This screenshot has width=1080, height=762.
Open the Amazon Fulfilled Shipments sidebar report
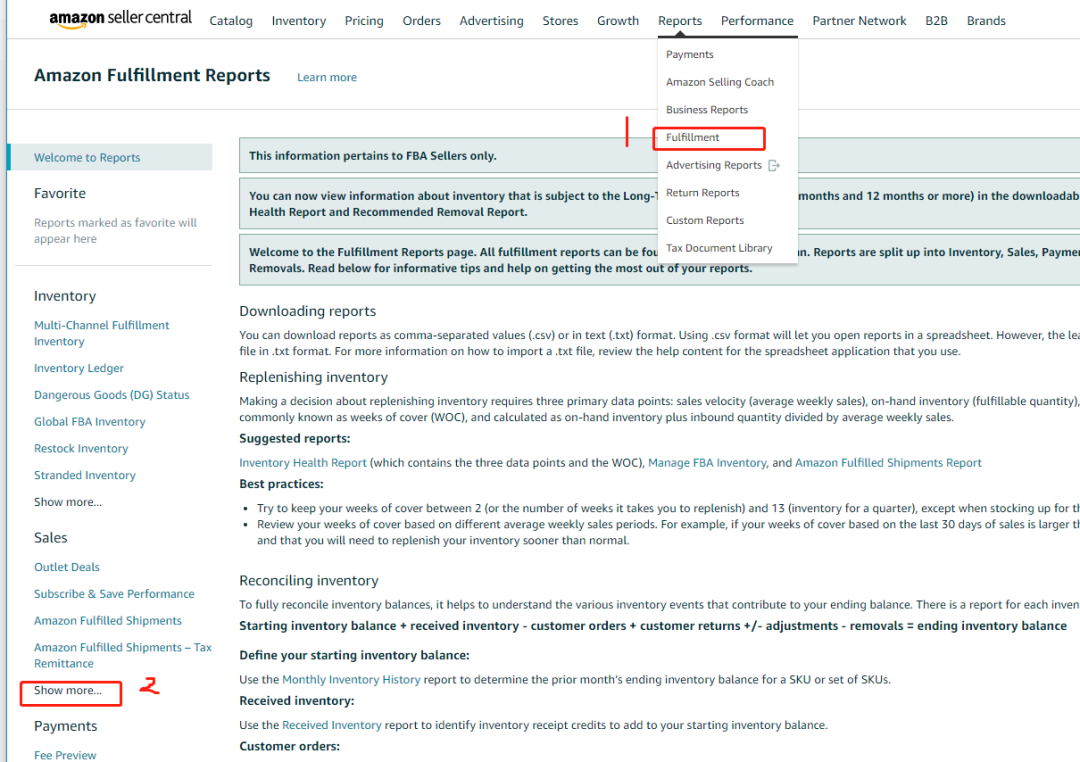(x=107, y=621)
